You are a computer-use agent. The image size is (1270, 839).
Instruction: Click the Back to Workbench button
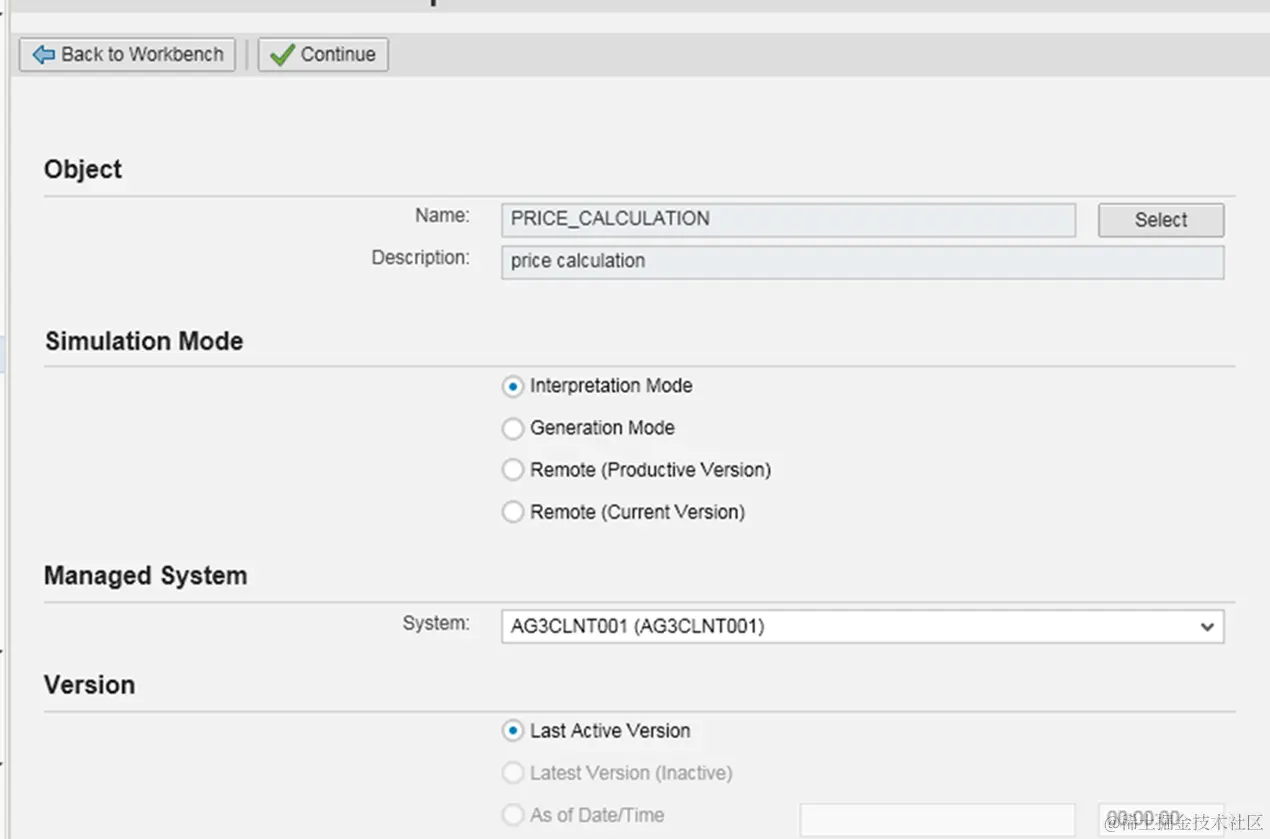127,54
